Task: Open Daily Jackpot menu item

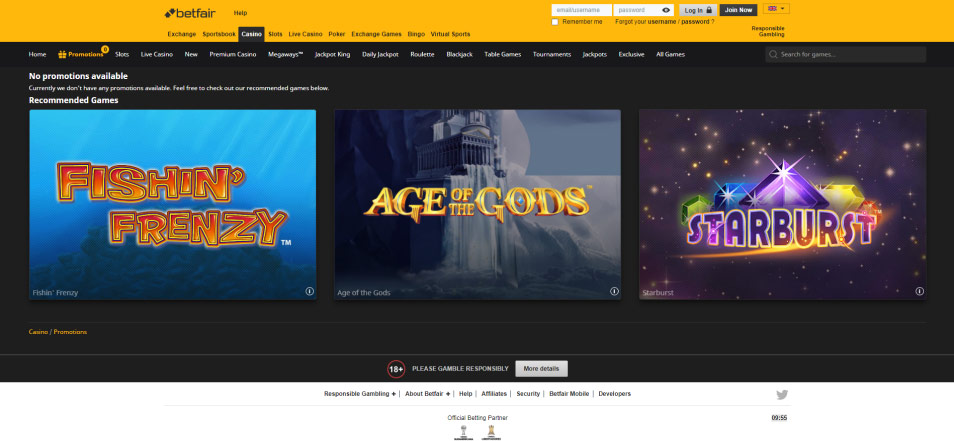Action: point(380,54)
